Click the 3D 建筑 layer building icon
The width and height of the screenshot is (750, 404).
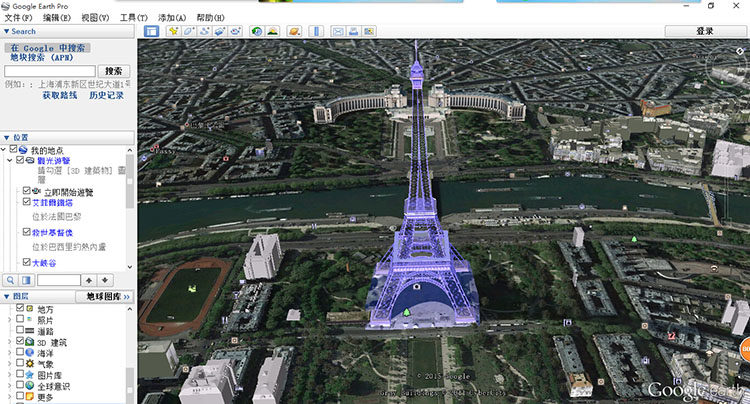click(x=30, y=342)
